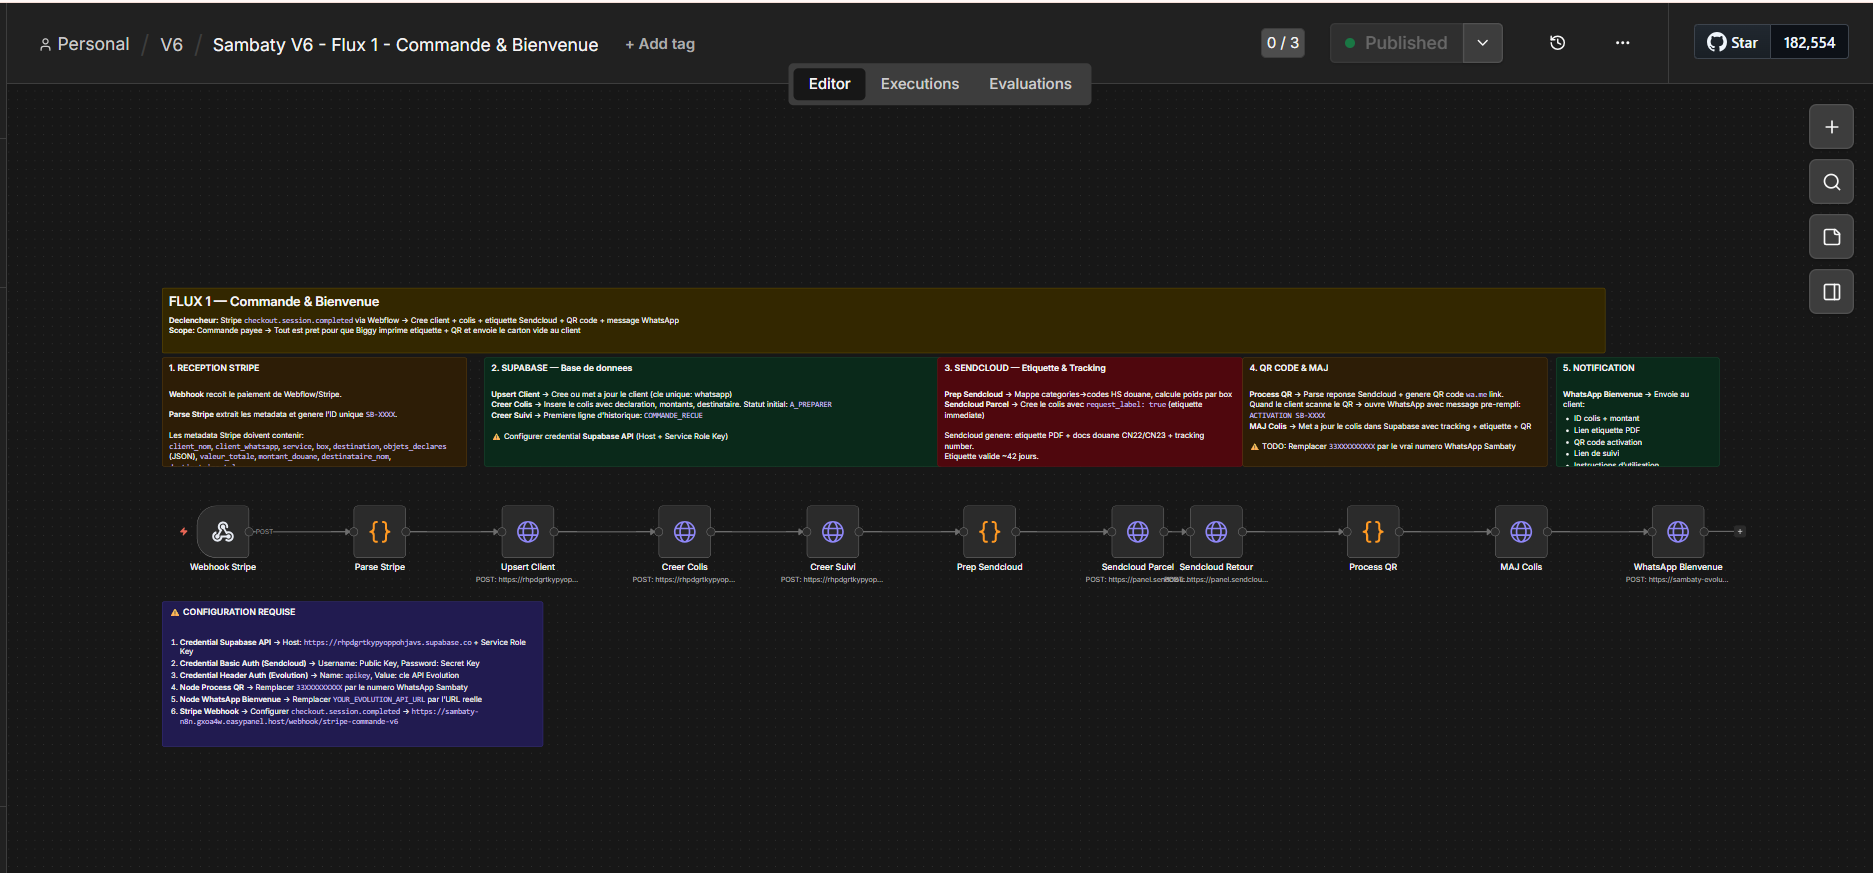This screenshot has width=1873, height=873.
Task: Click the WhatsApp Bienvenue node
Action: (x=1678, y=532)
